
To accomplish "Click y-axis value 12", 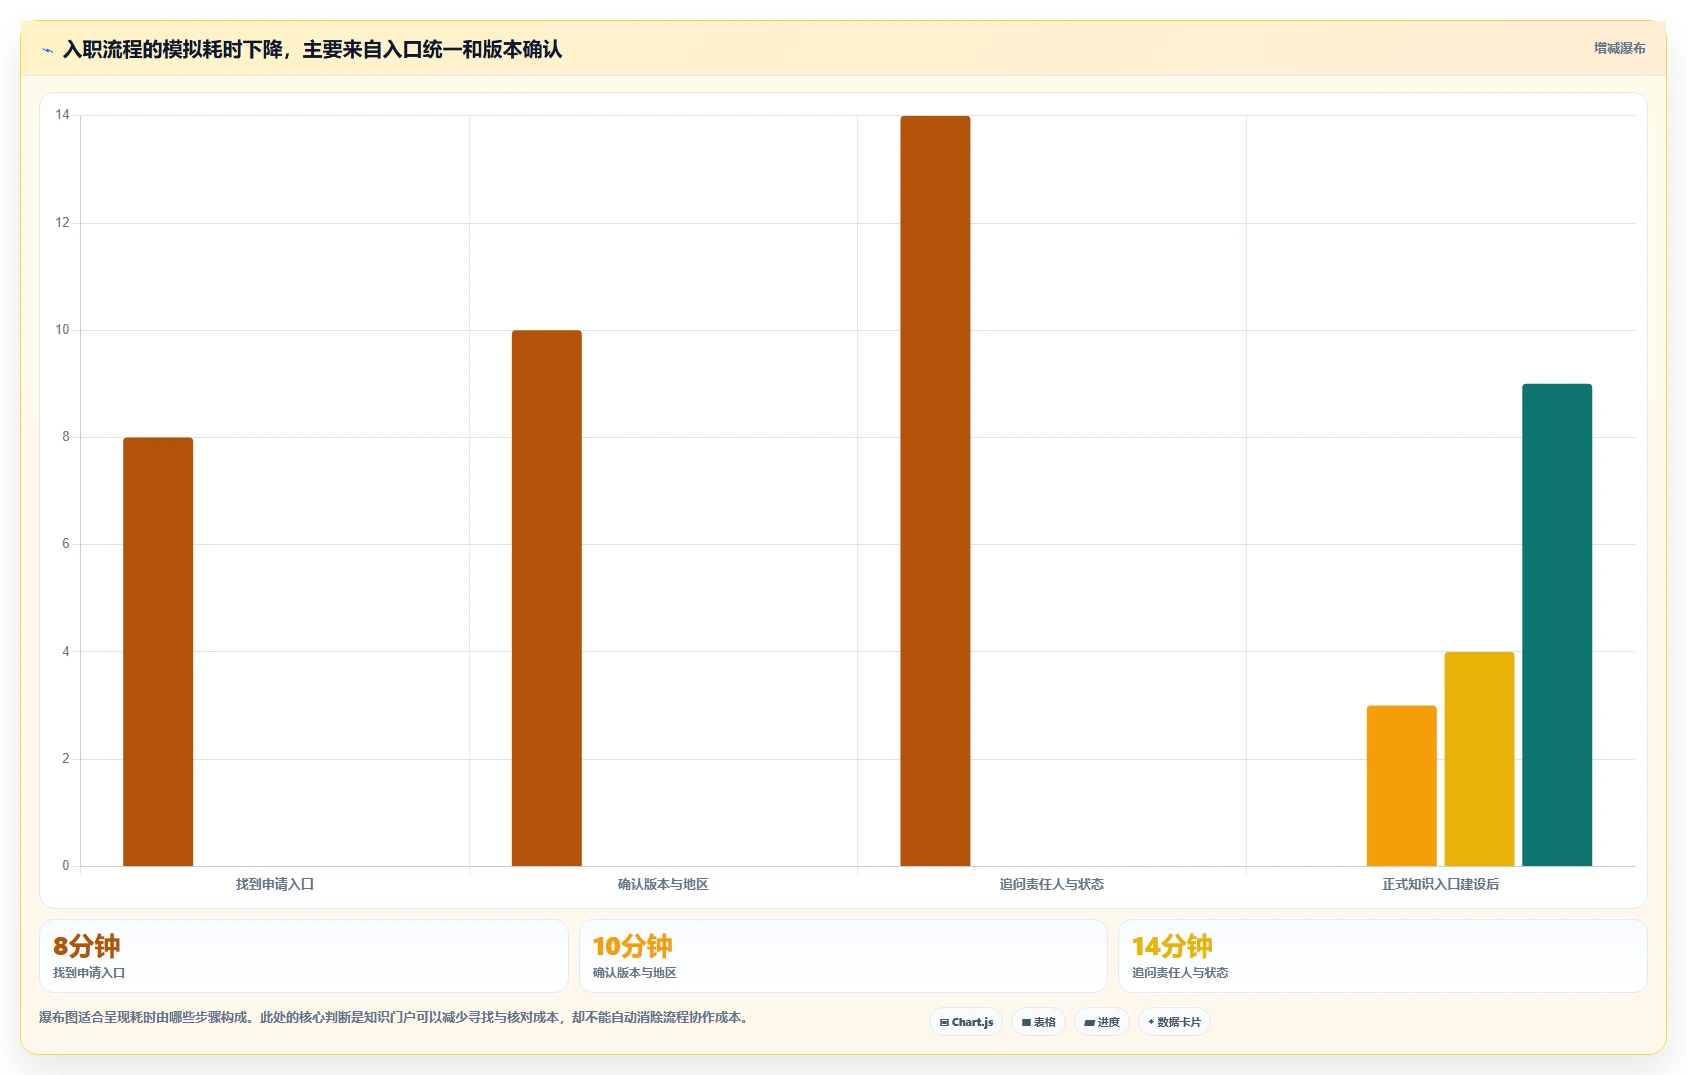I will [x=63, y=222].
